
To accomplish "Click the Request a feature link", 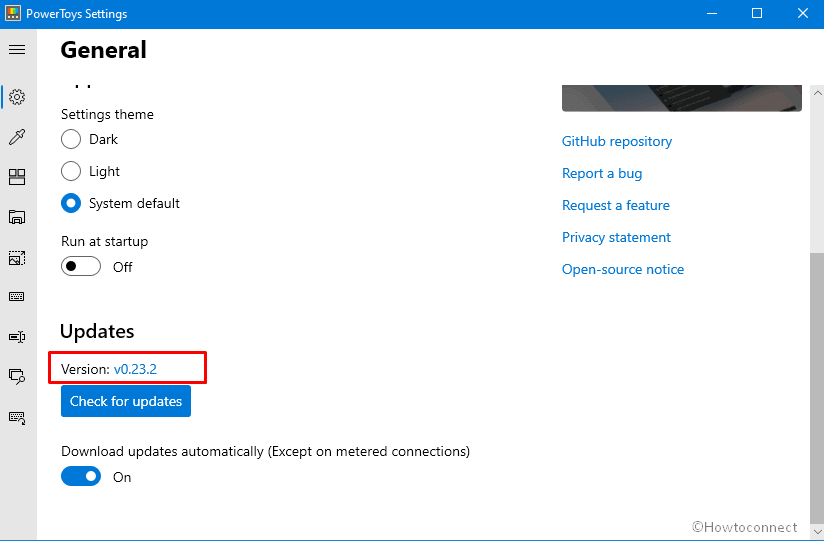I will [616, 206].
